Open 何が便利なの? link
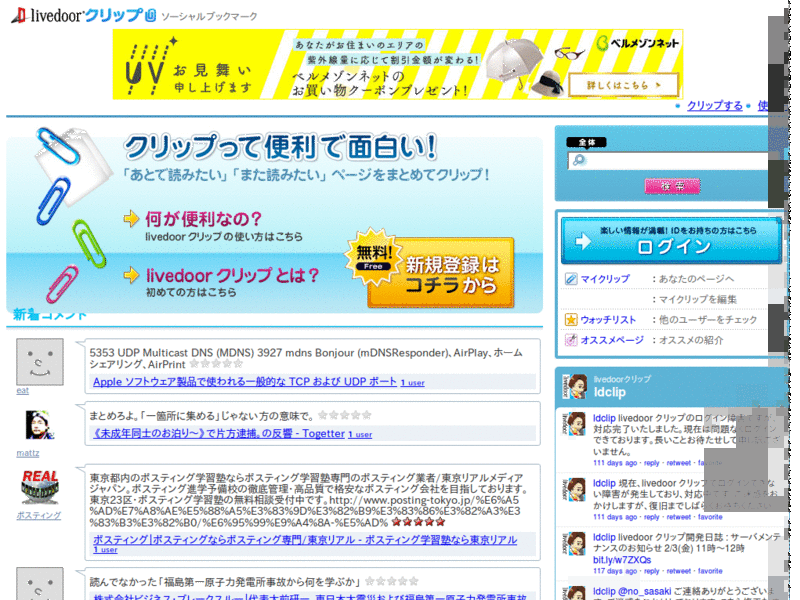 pos(203,219)
